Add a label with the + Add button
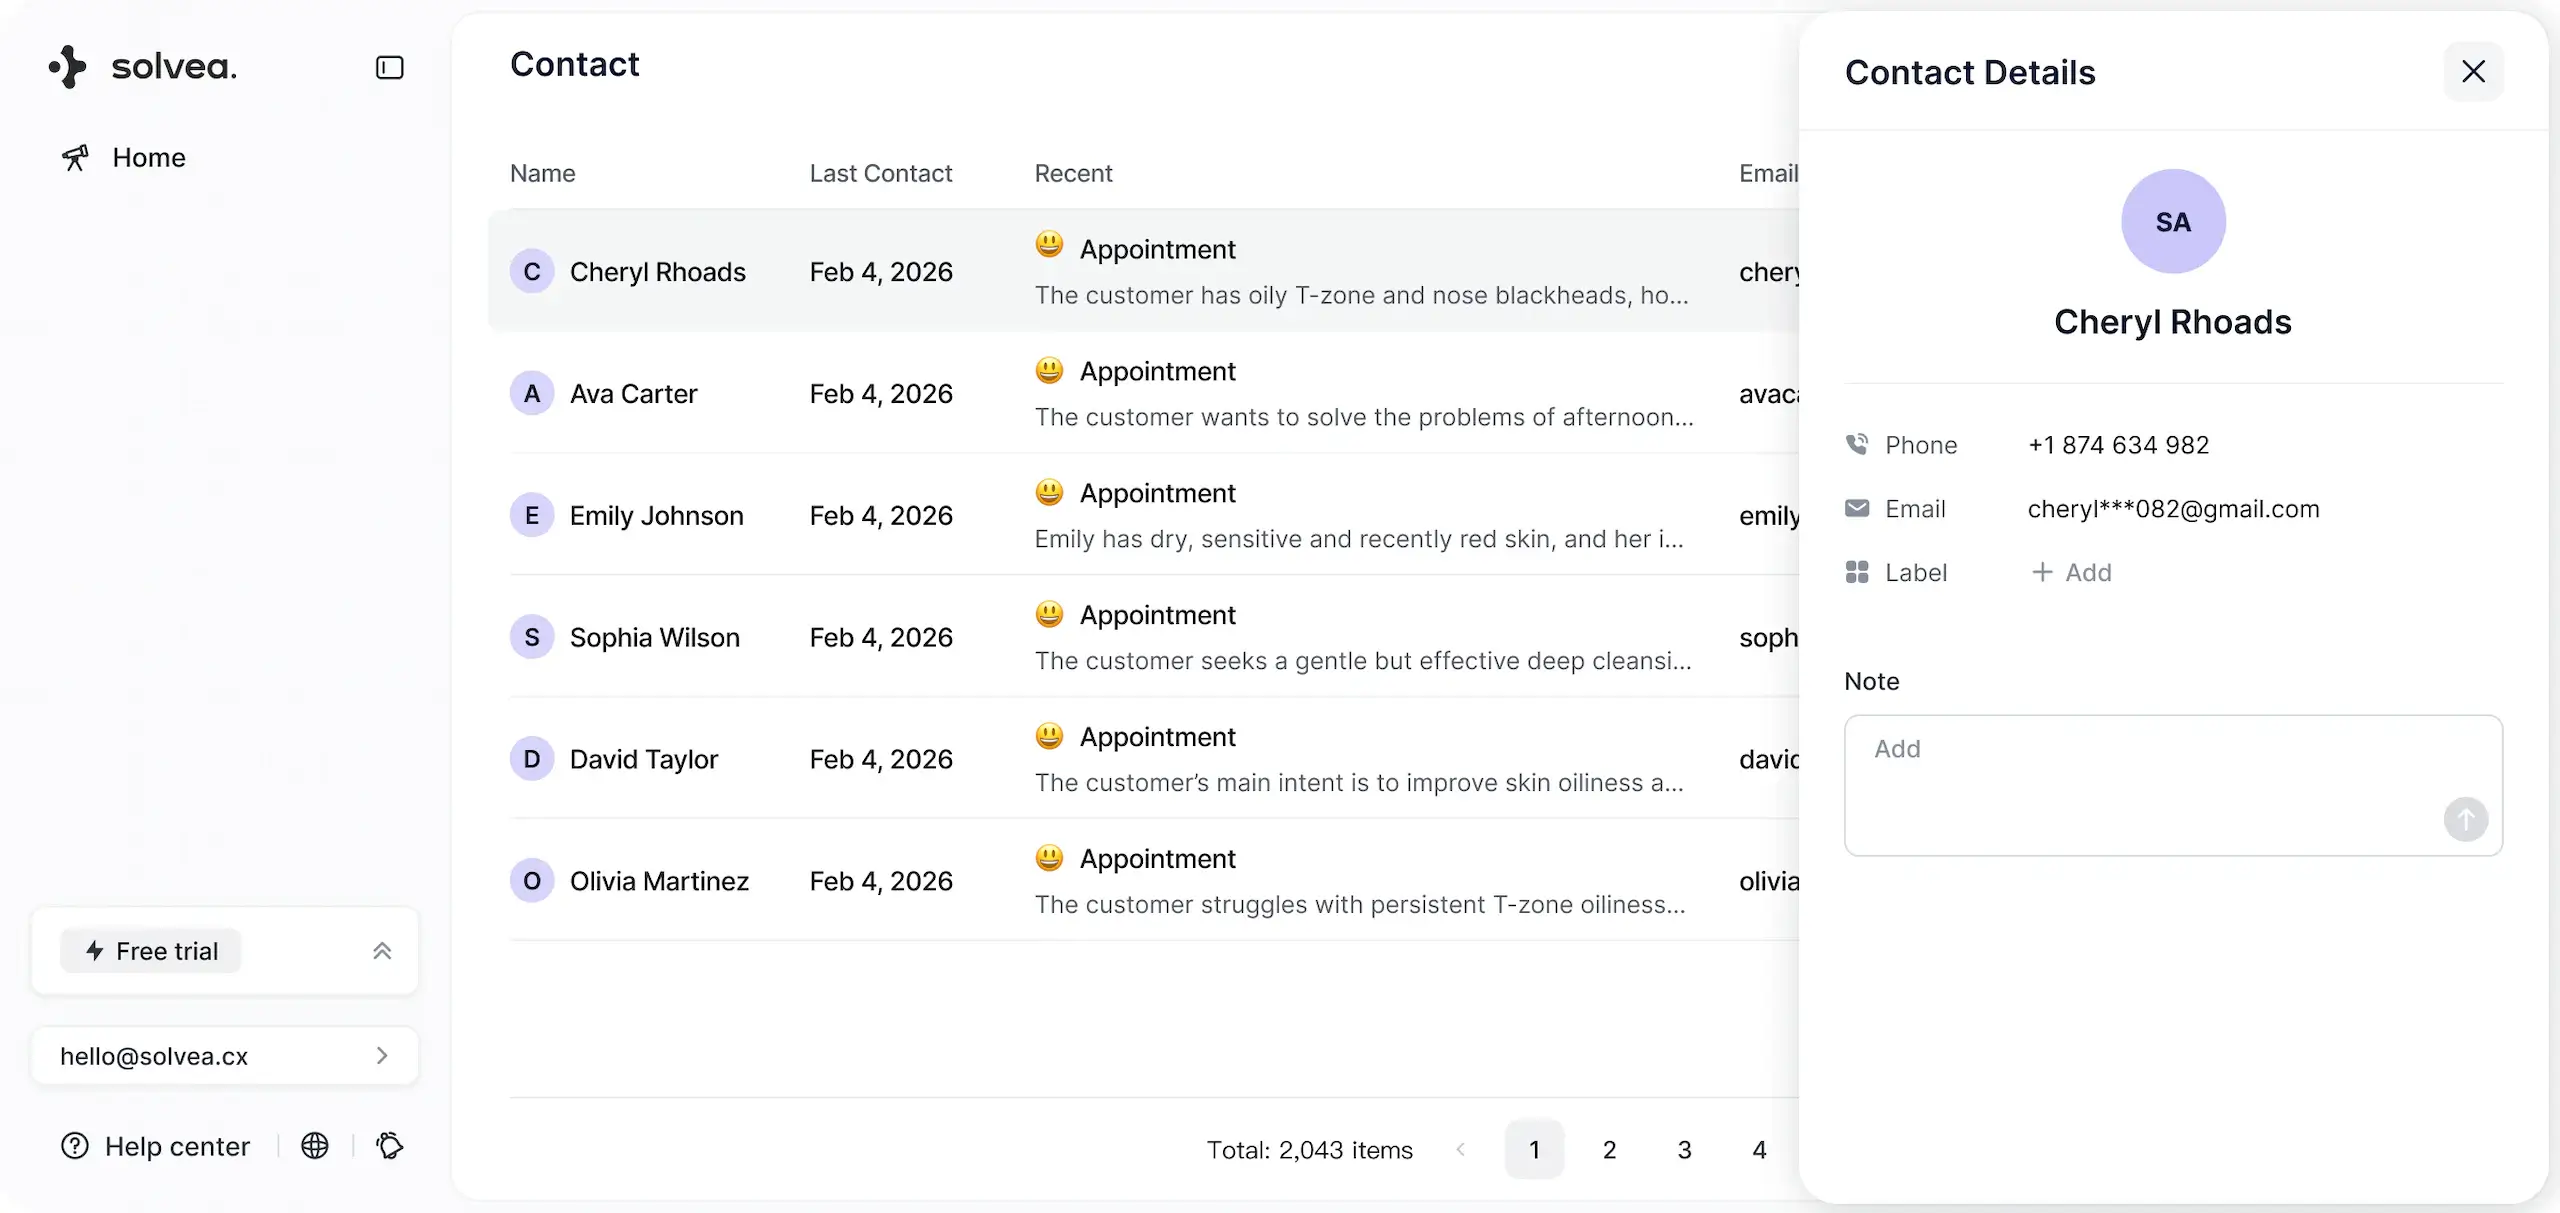Image resolution: width=2560 pixels, height=1213 pixels. coord(2072,573)
